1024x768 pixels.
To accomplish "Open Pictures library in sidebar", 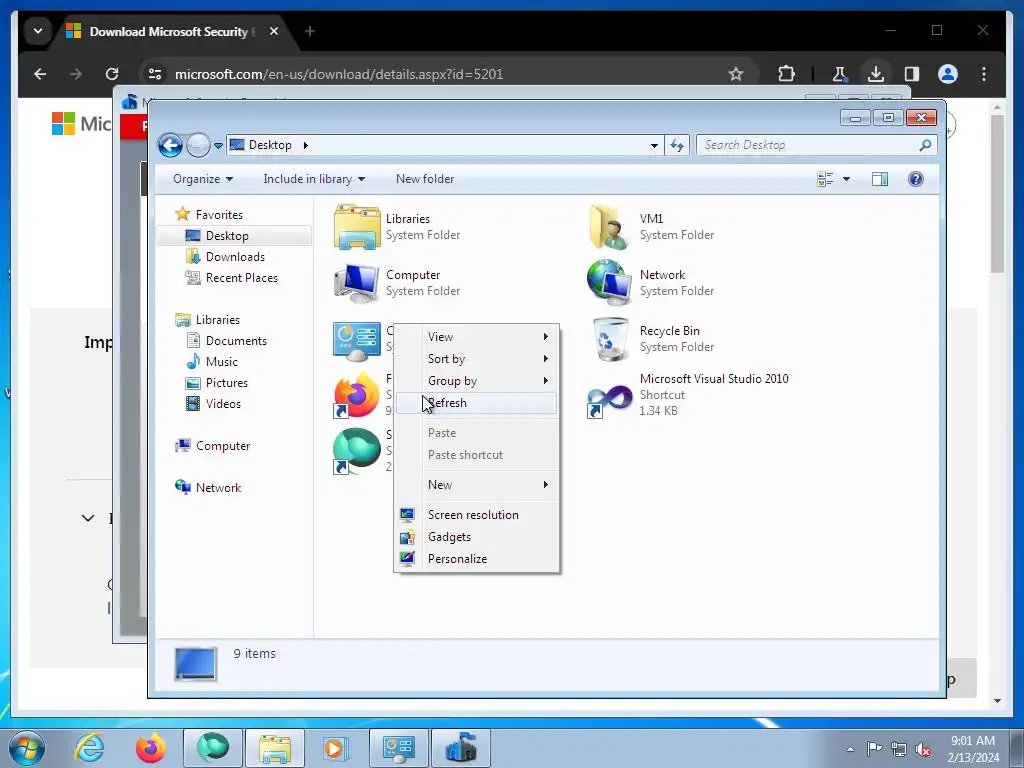I will click(217, 383).
